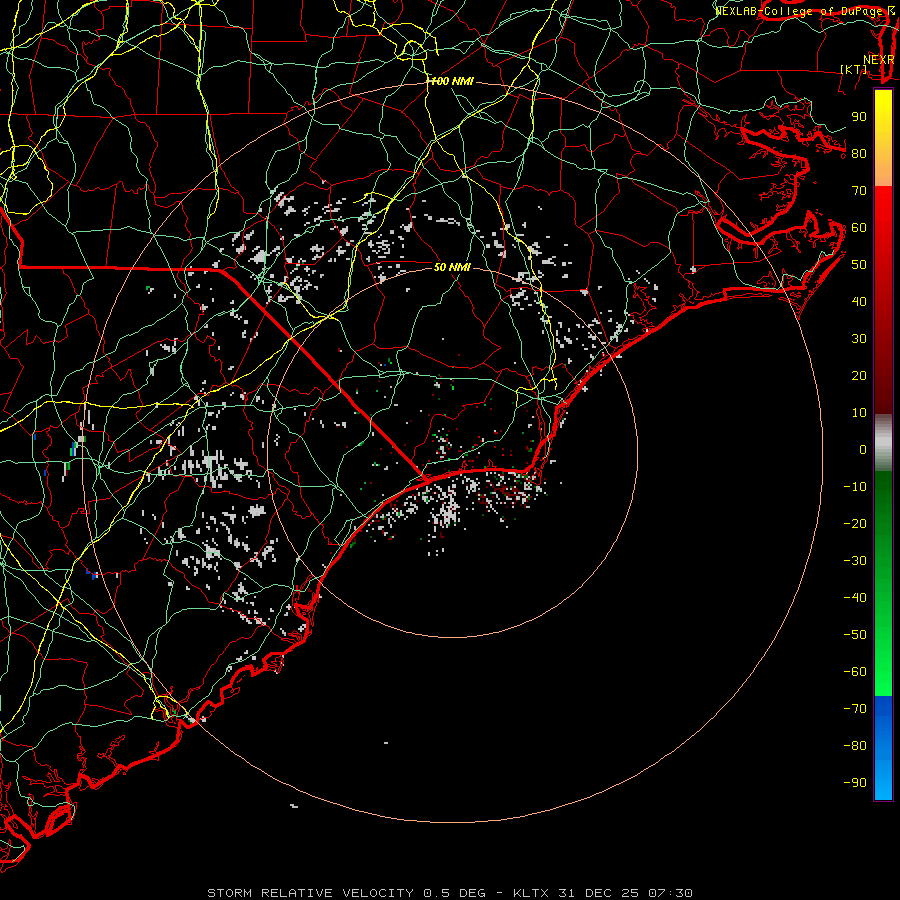Click the 10 label on velocity scale

click(859, 413)
